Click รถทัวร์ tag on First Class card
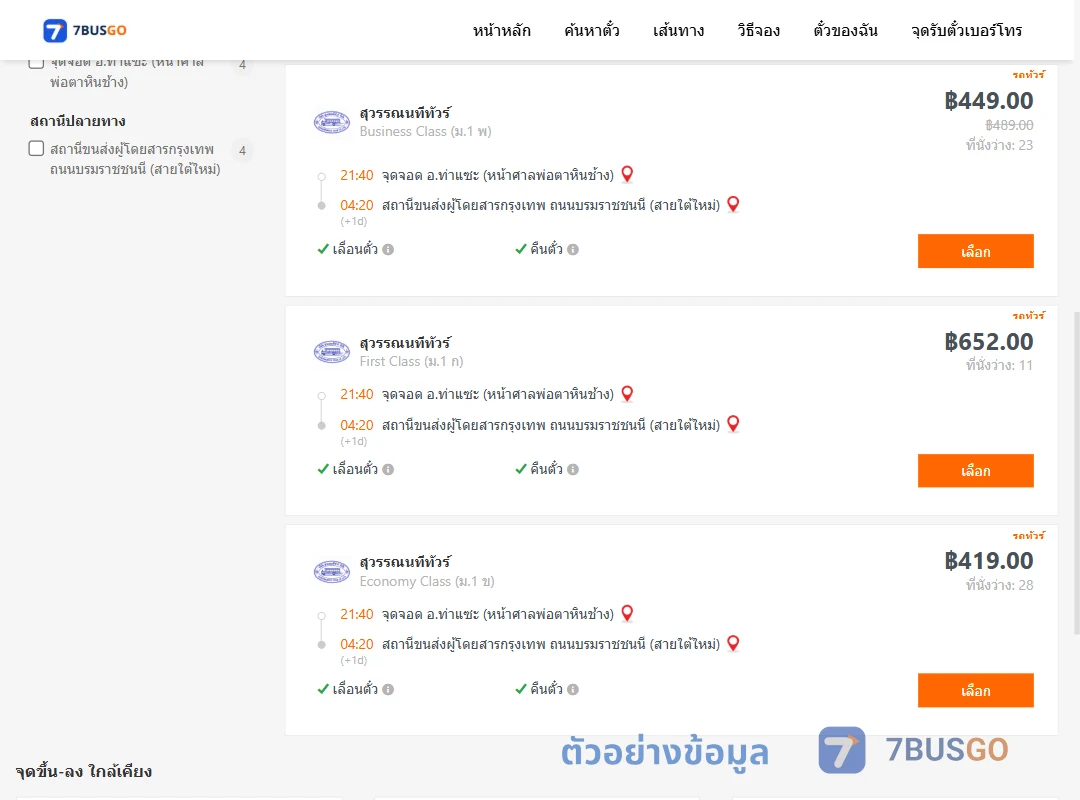 tap(1029, 315)
